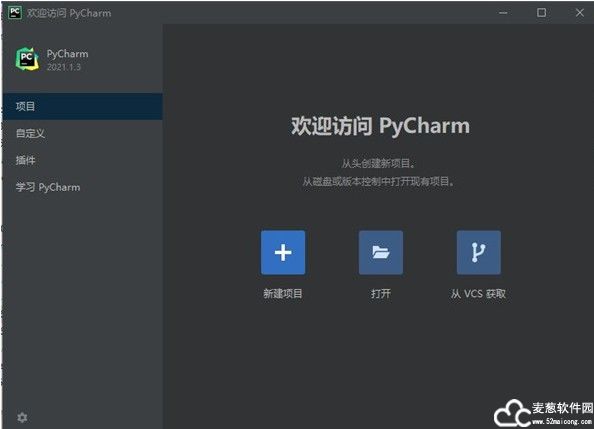Click the 新建项目 label
Viewport: 594px width, 429px height.
(x=283, y=294)
